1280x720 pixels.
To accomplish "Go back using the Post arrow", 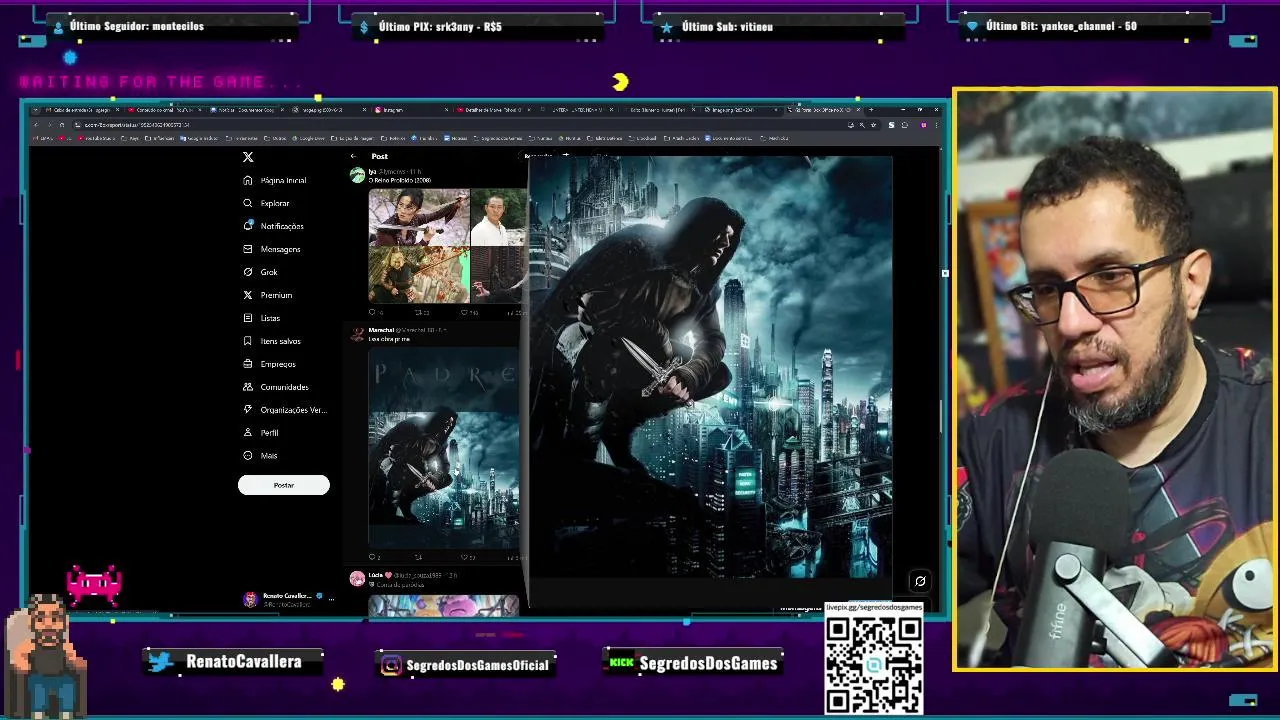I will (353, 156).
